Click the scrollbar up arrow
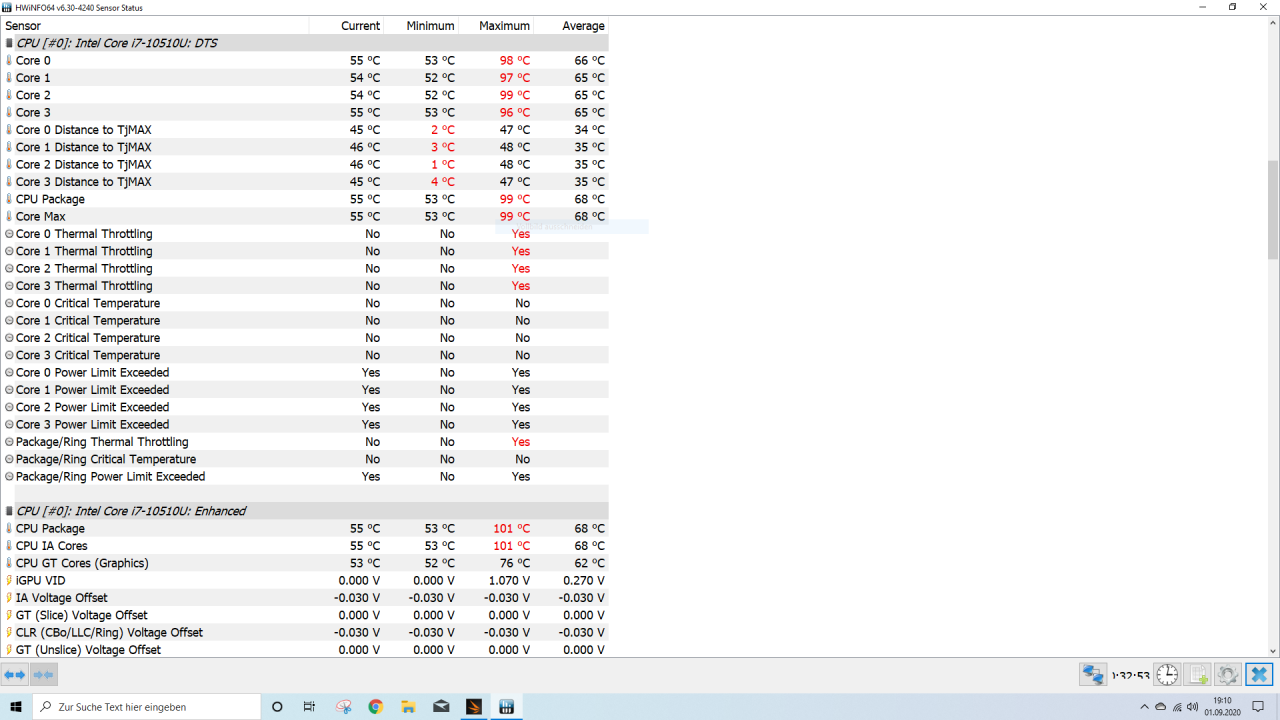The image size is (1280, 720). click(1273, 24)
